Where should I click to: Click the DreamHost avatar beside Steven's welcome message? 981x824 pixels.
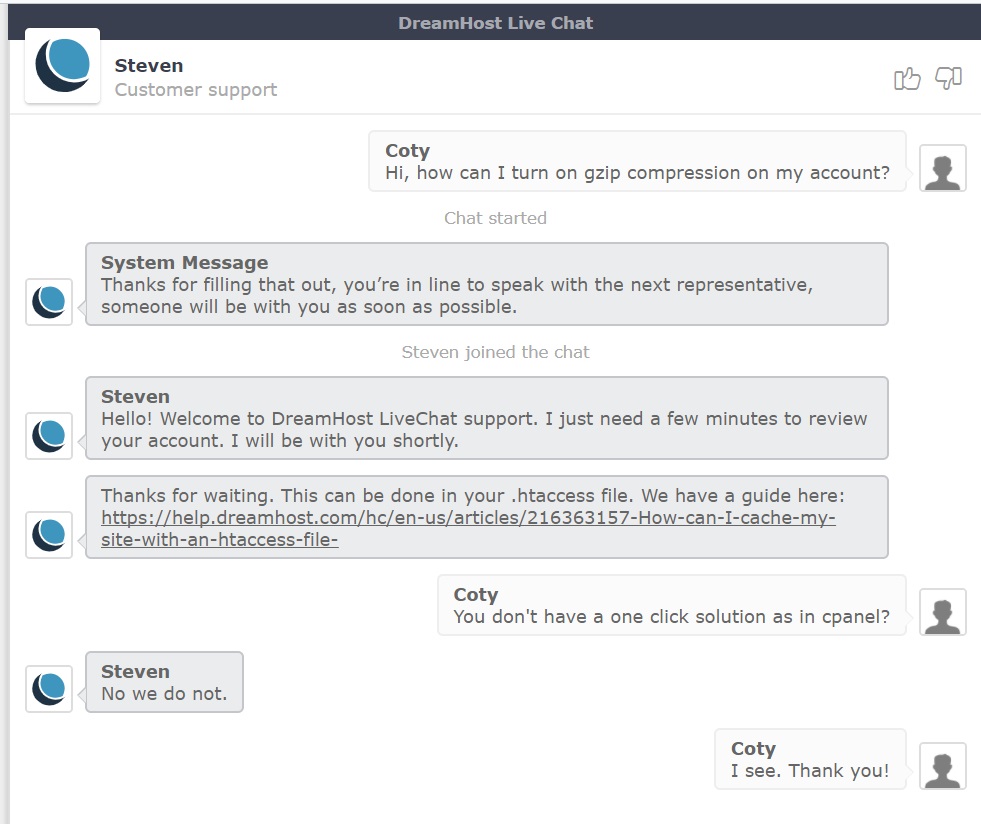tap(49, 436)
